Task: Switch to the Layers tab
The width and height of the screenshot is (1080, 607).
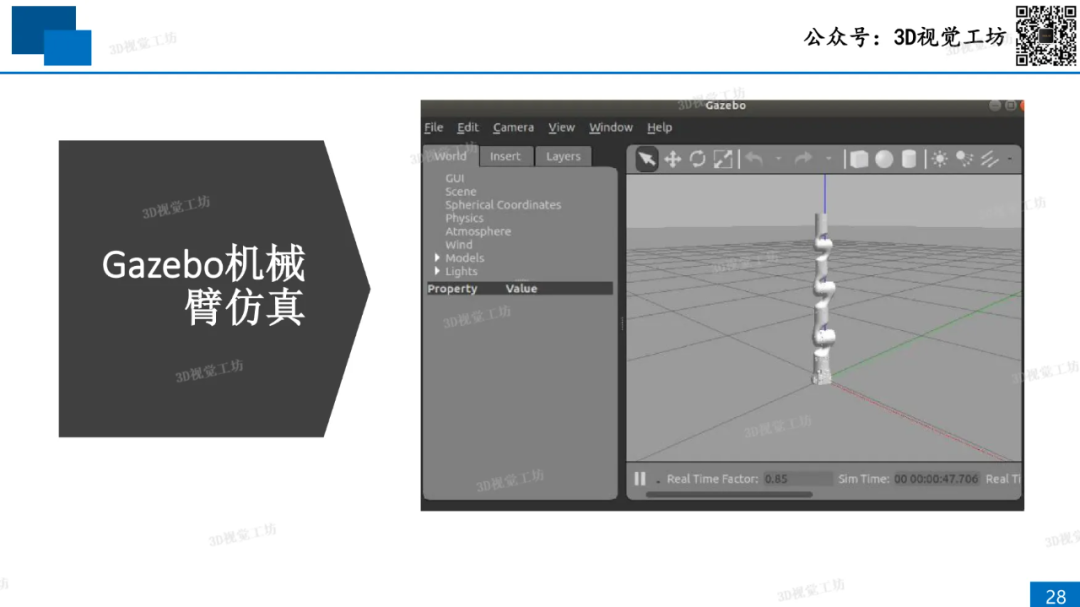Action: coord(563,157)
